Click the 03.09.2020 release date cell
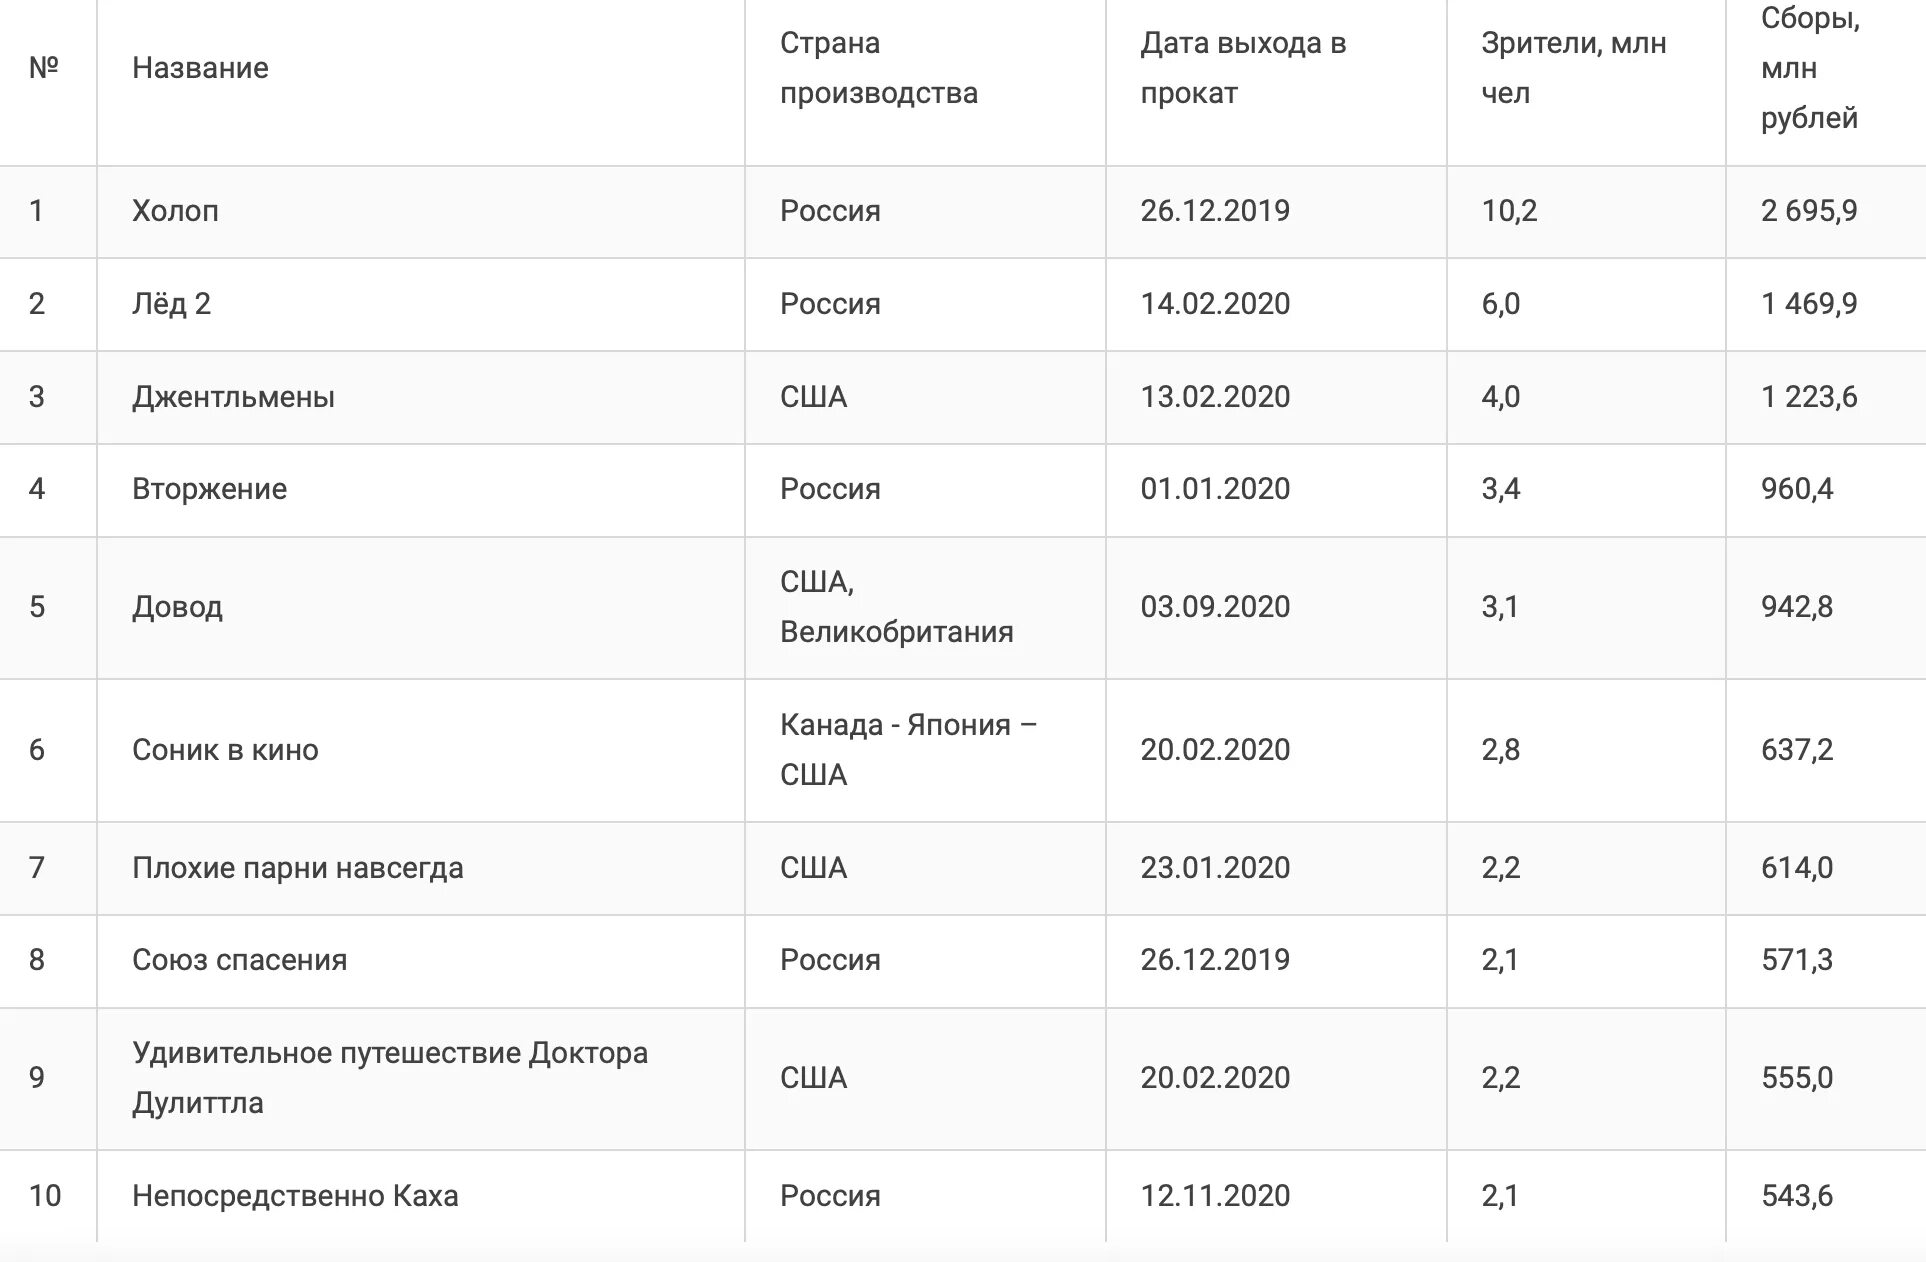The image size is (1926, 1262). (x=1215, y=607)
